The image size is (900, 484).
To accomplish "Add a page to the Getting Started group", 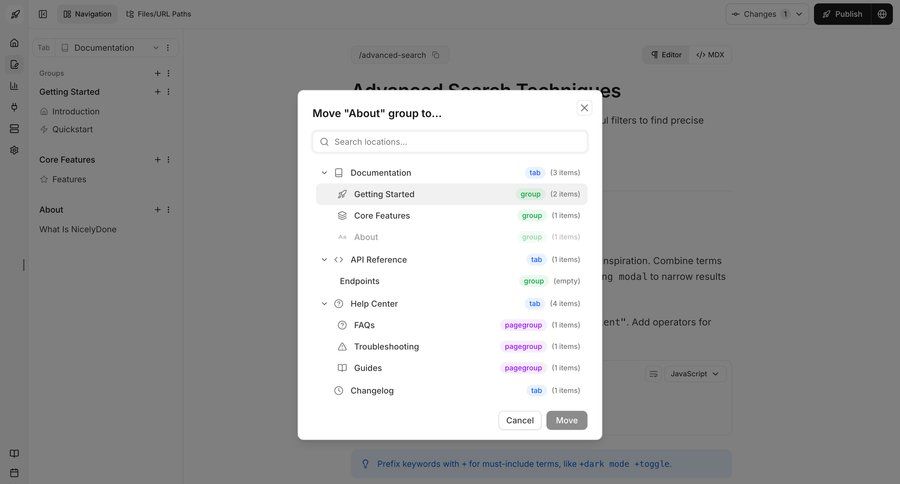I will click(x=157, y=92).
